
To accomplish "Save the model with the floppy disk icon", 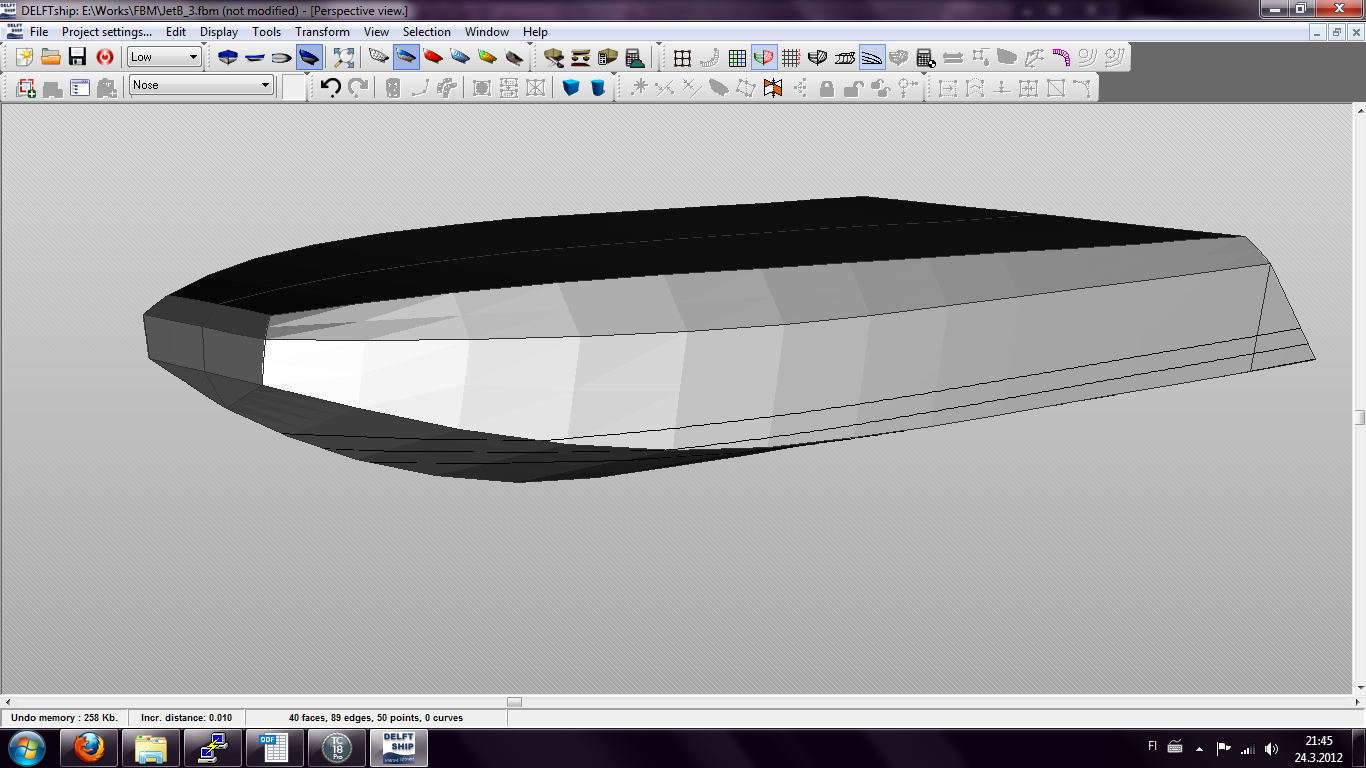I will [x=77, y=57].
